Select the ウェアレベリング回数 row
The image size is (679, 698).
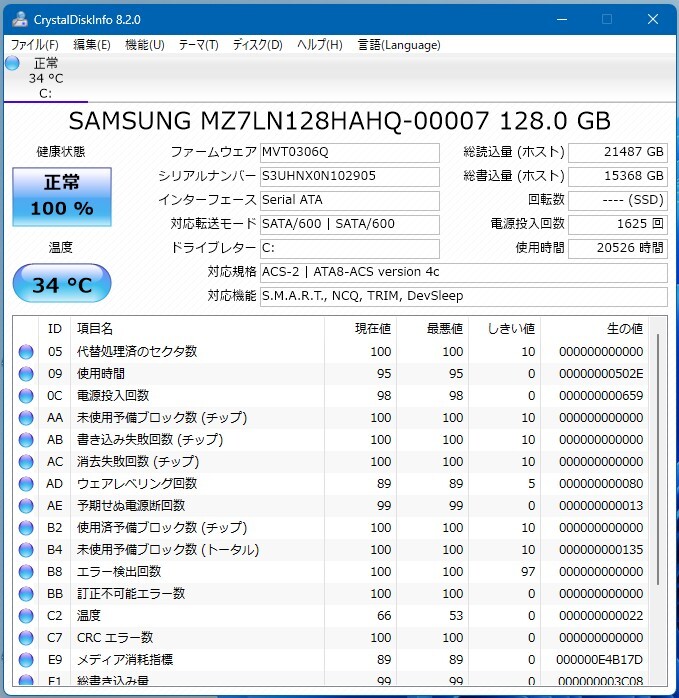click(x=331, y=483)
